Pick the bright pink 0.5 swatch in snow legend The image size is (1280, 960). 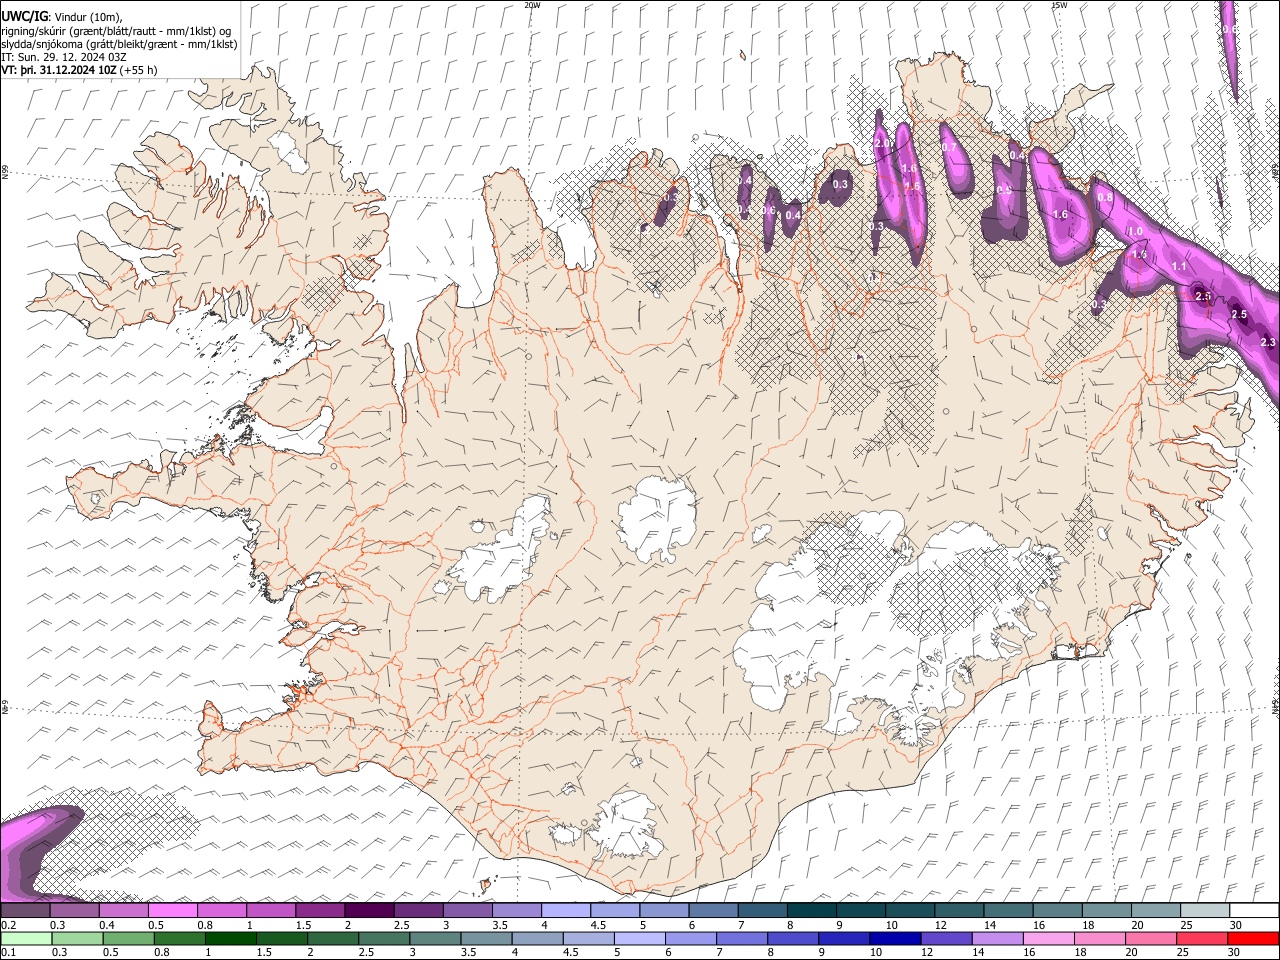coord(172,911)
